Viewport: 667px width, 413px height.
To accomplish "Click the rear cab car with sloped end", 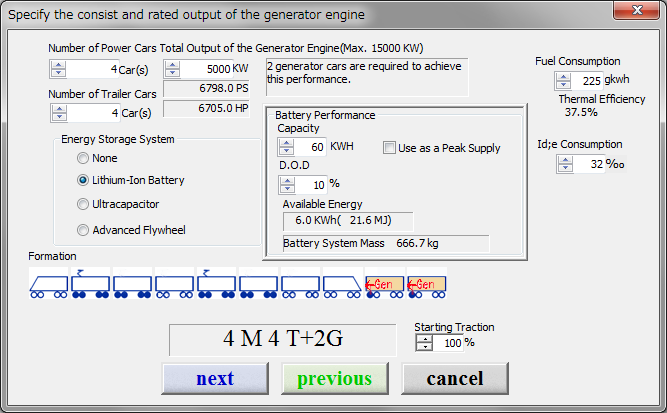I will click(342, 283).
